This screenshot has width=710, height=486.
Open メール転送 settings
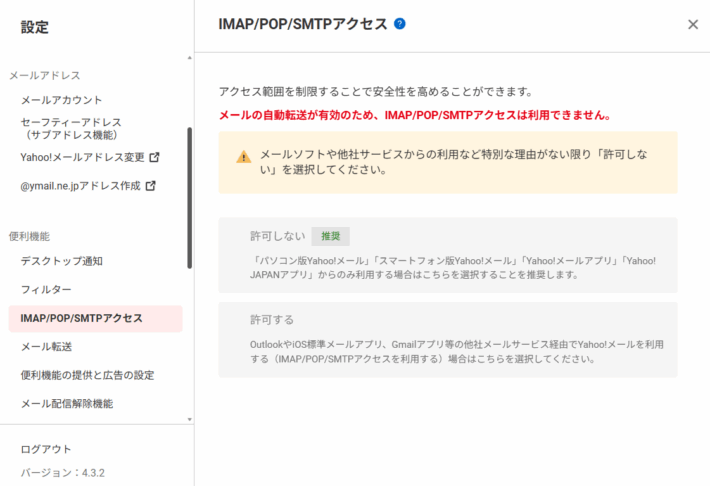[46, 346]
